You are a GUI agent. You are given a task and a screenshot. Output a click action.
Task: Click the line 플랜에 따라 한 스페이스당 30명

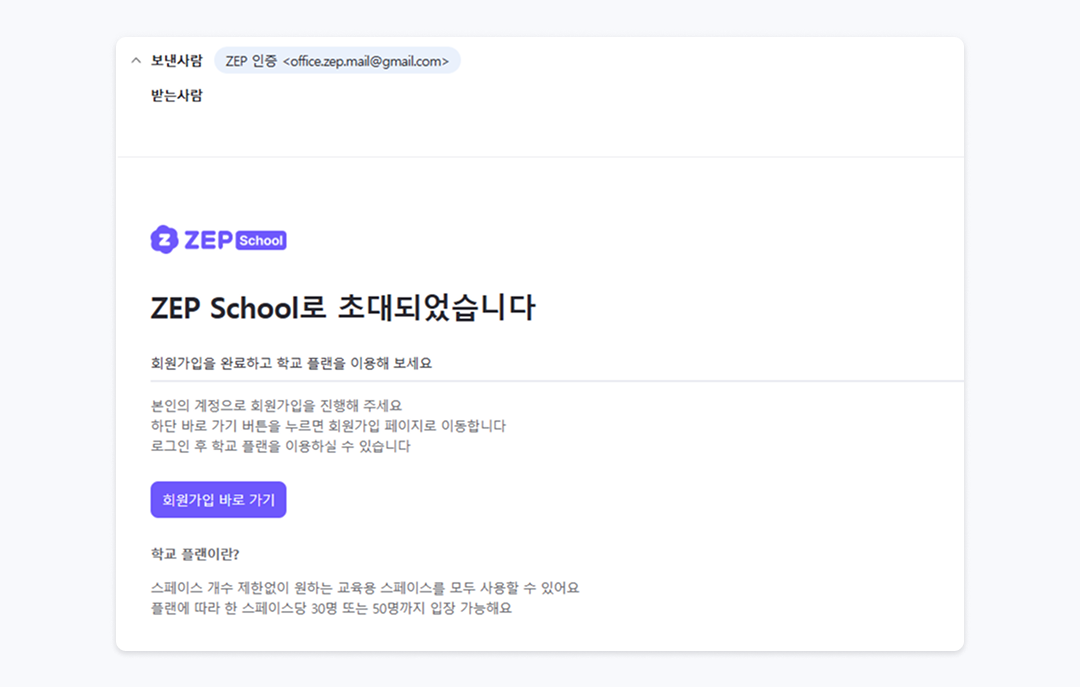tap(331, 608)
